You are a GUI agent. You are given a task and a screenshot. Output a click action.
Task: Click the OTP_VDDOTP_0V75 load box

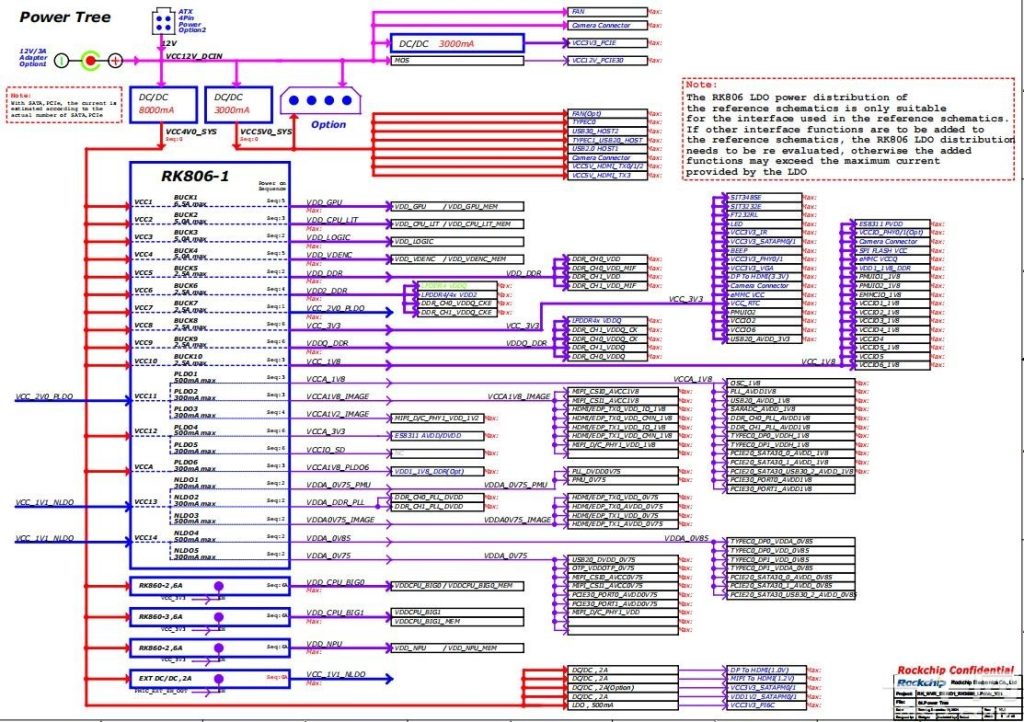(x=623, y=569)
